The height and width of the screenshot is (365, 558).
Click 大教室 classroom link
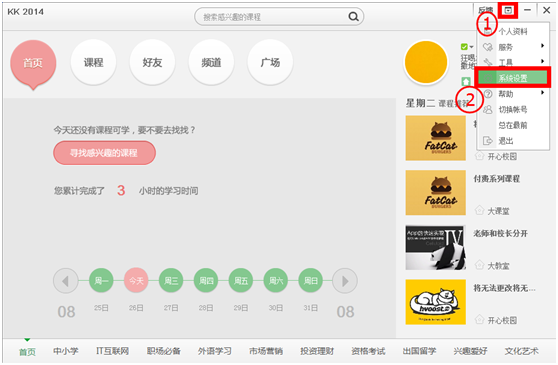498,265
